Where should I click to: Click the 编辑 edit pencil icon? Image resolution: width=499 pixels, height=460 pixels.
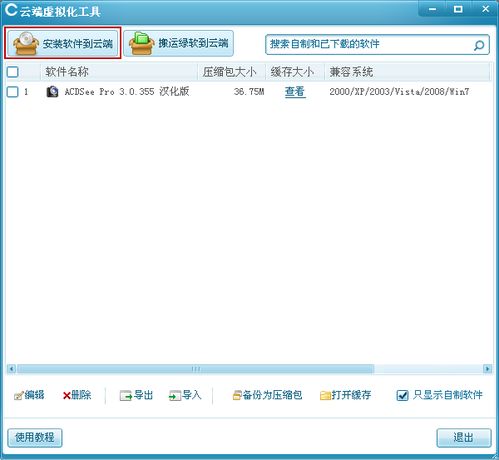19,396
